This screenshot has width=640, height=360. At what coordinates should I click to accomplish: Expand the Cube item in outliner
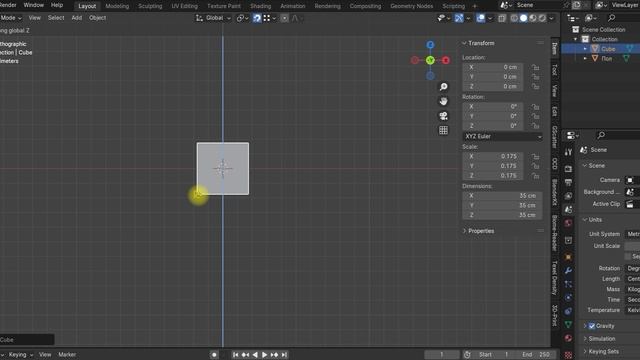585,49
